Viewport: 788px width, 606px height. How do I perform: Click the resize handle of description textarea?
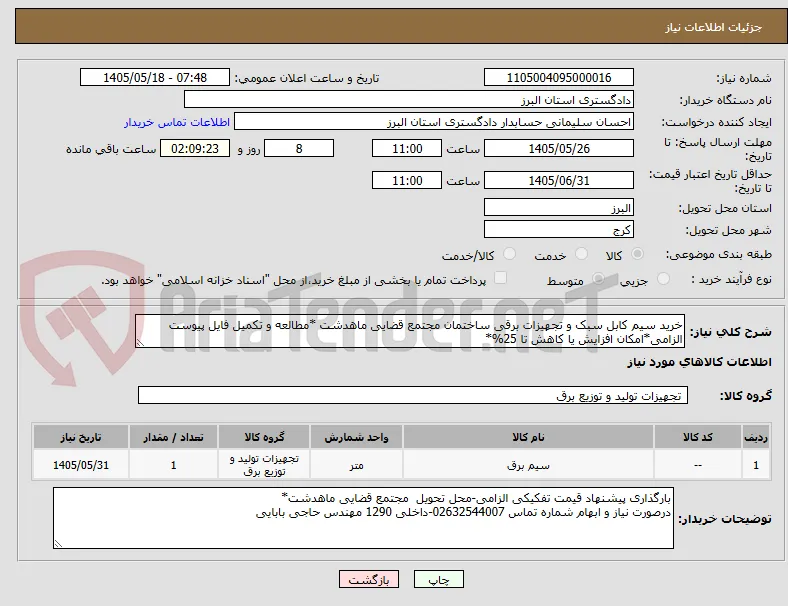[x=140, y=343]
